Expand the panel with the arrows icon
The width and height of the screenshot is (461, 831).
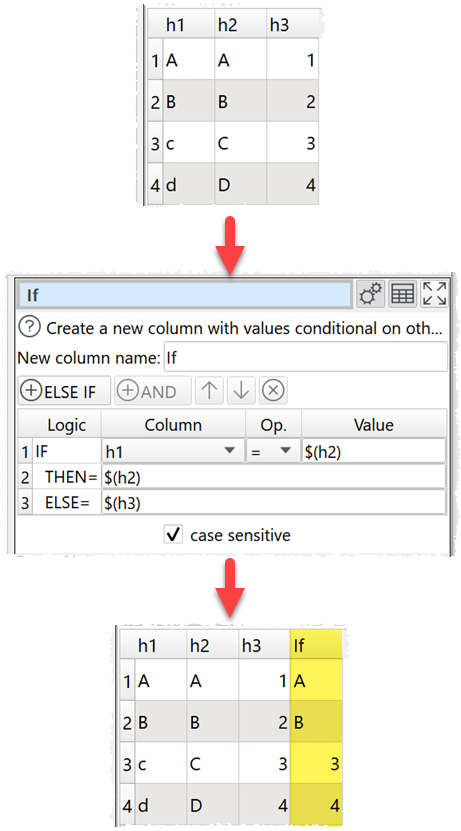pyautogui.click(x=434, y=294)
